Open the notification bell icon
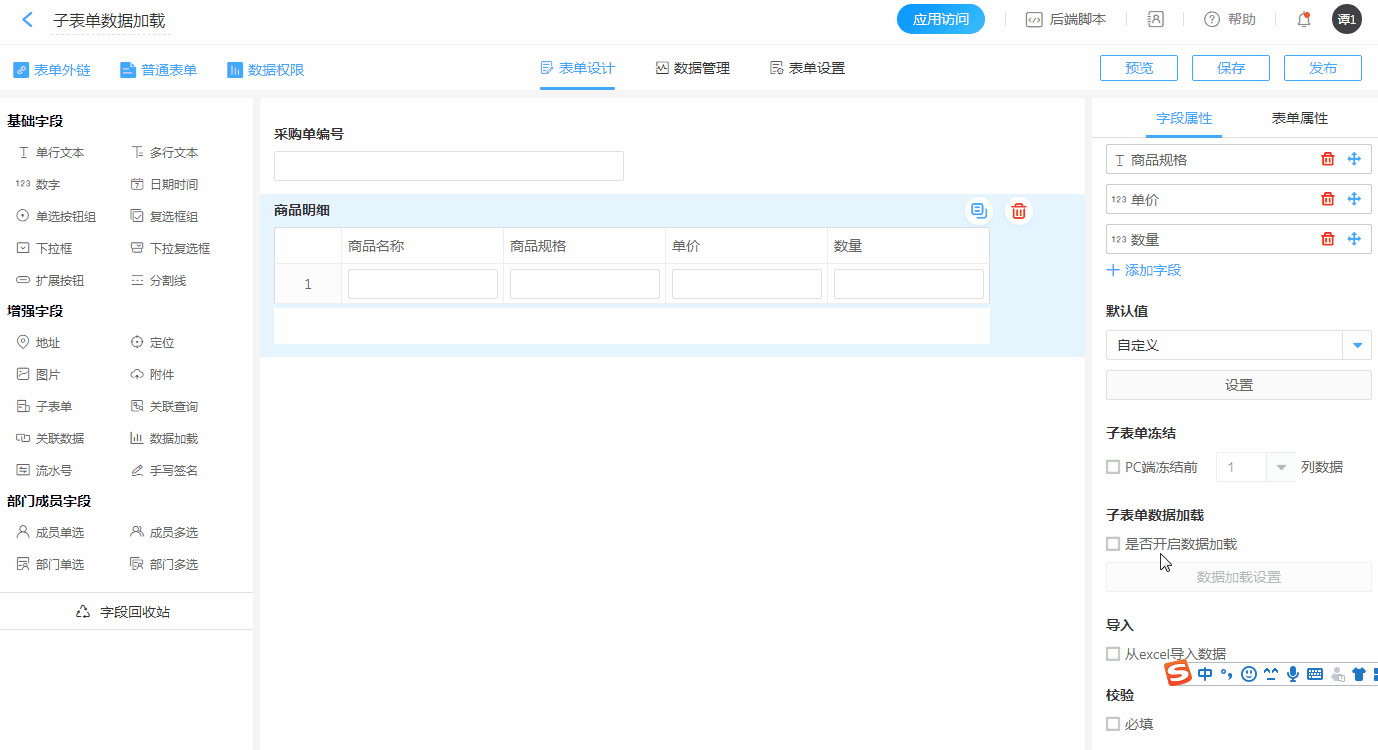The width and height of the screenshot is (1378, 750). pyautogui.click(x=1304, y=19)
